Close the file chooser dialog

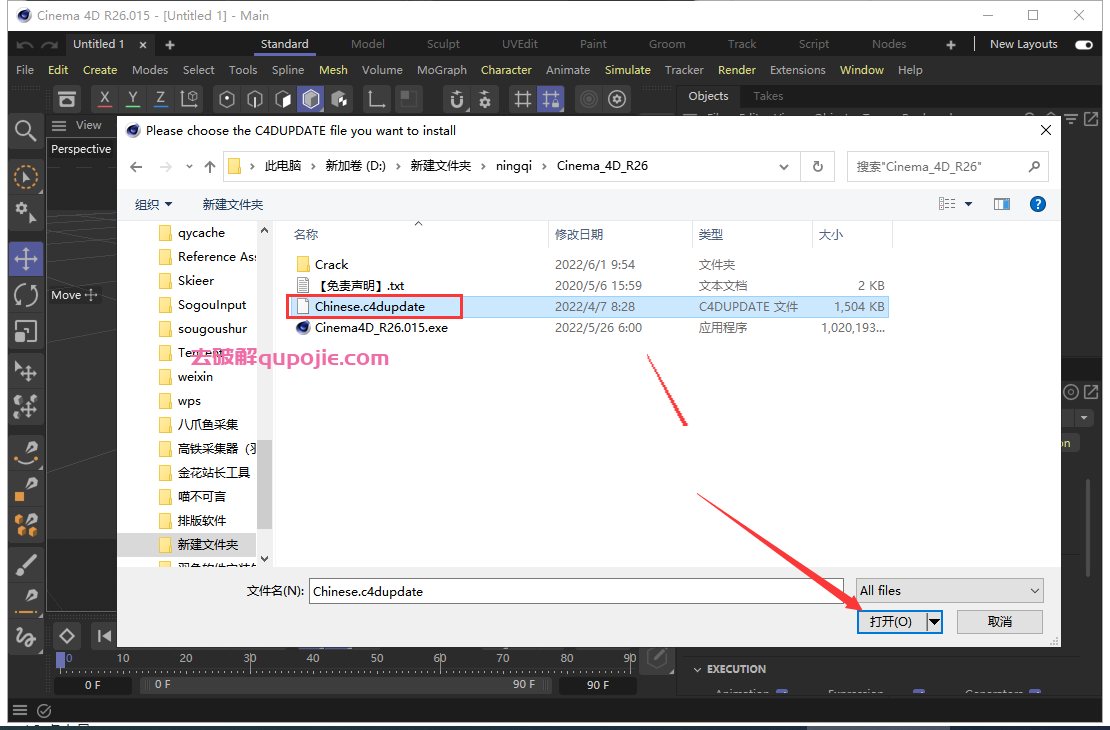tap(1046, 130)
